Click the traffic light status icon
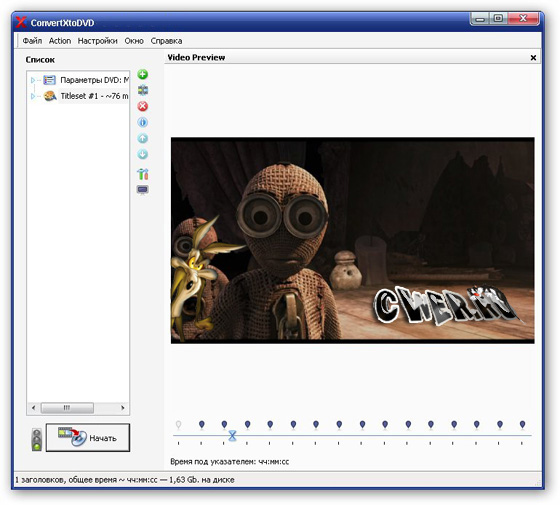 (36, 439)
